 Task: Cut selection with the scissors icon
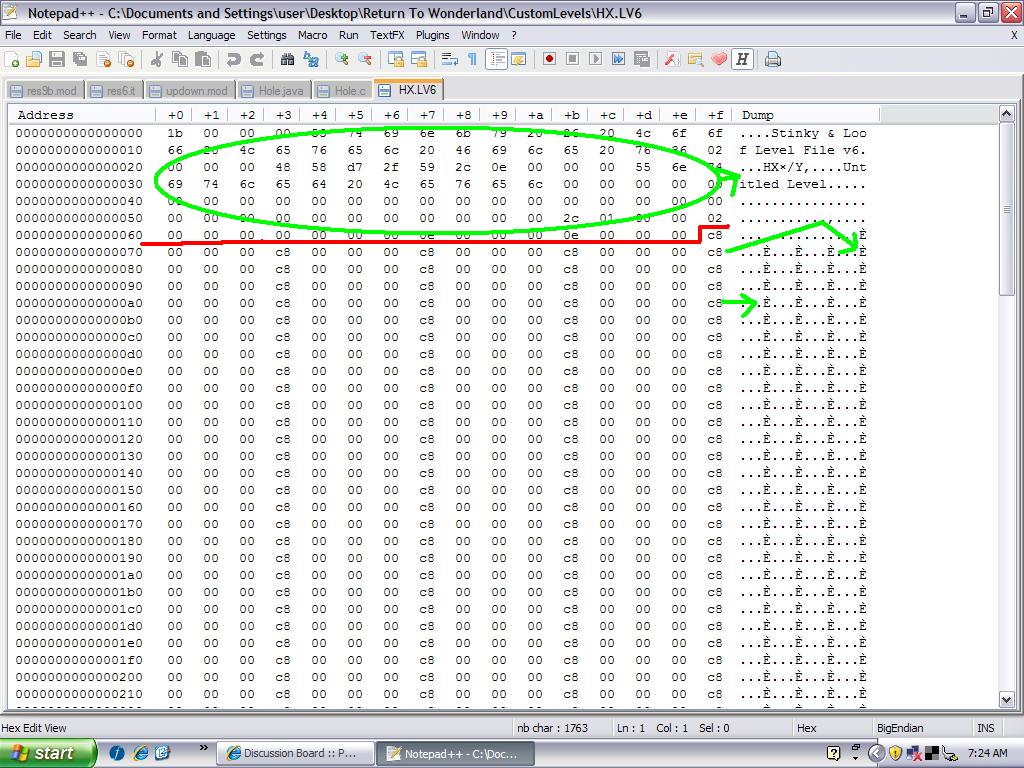click(156, 59)
